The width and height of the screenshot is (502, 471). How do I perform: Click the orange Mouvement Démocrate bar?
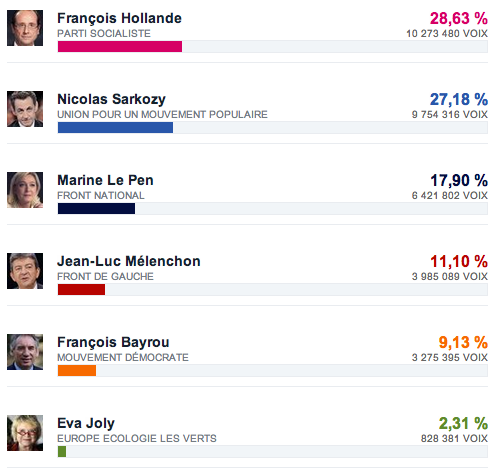pos(77,371)
